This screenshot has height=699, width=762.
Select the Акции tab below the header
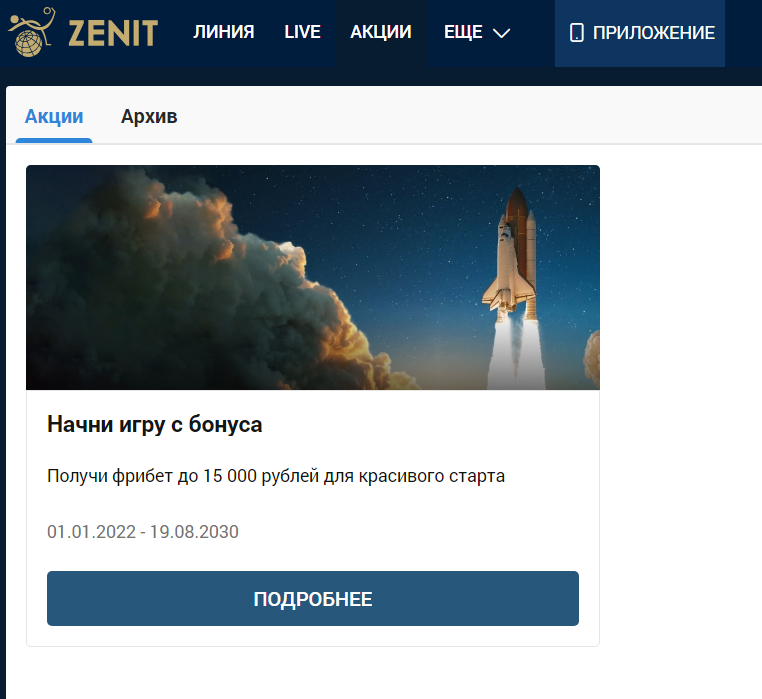54,116
